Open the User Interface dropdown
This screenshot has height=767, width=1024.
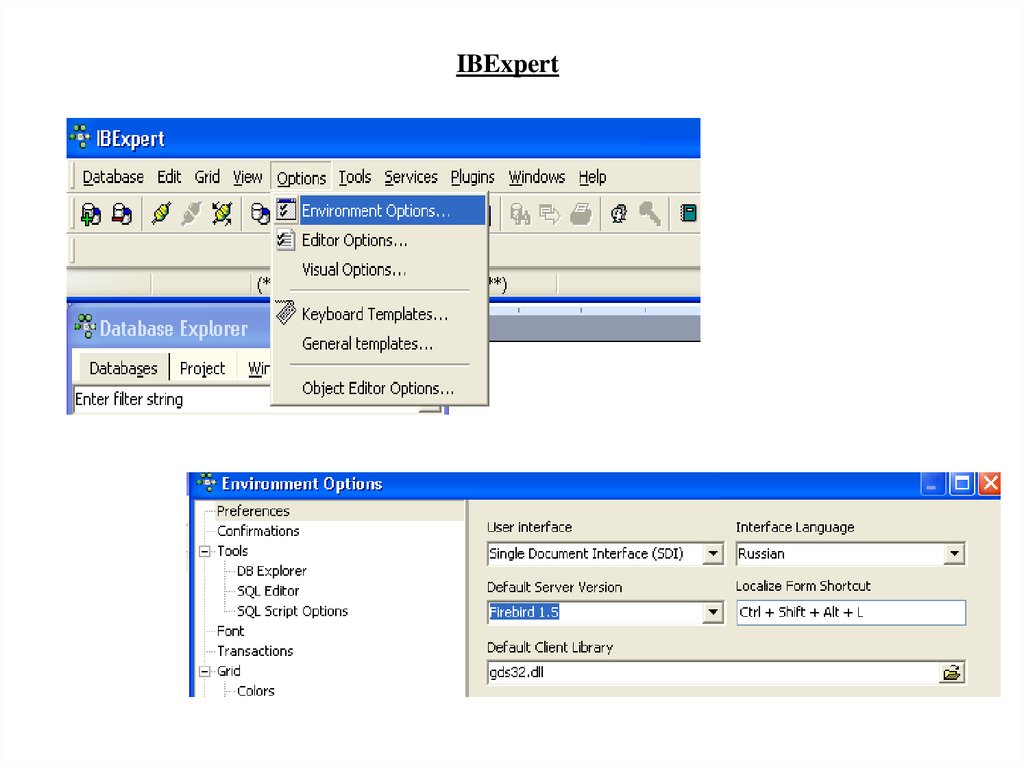712,554
